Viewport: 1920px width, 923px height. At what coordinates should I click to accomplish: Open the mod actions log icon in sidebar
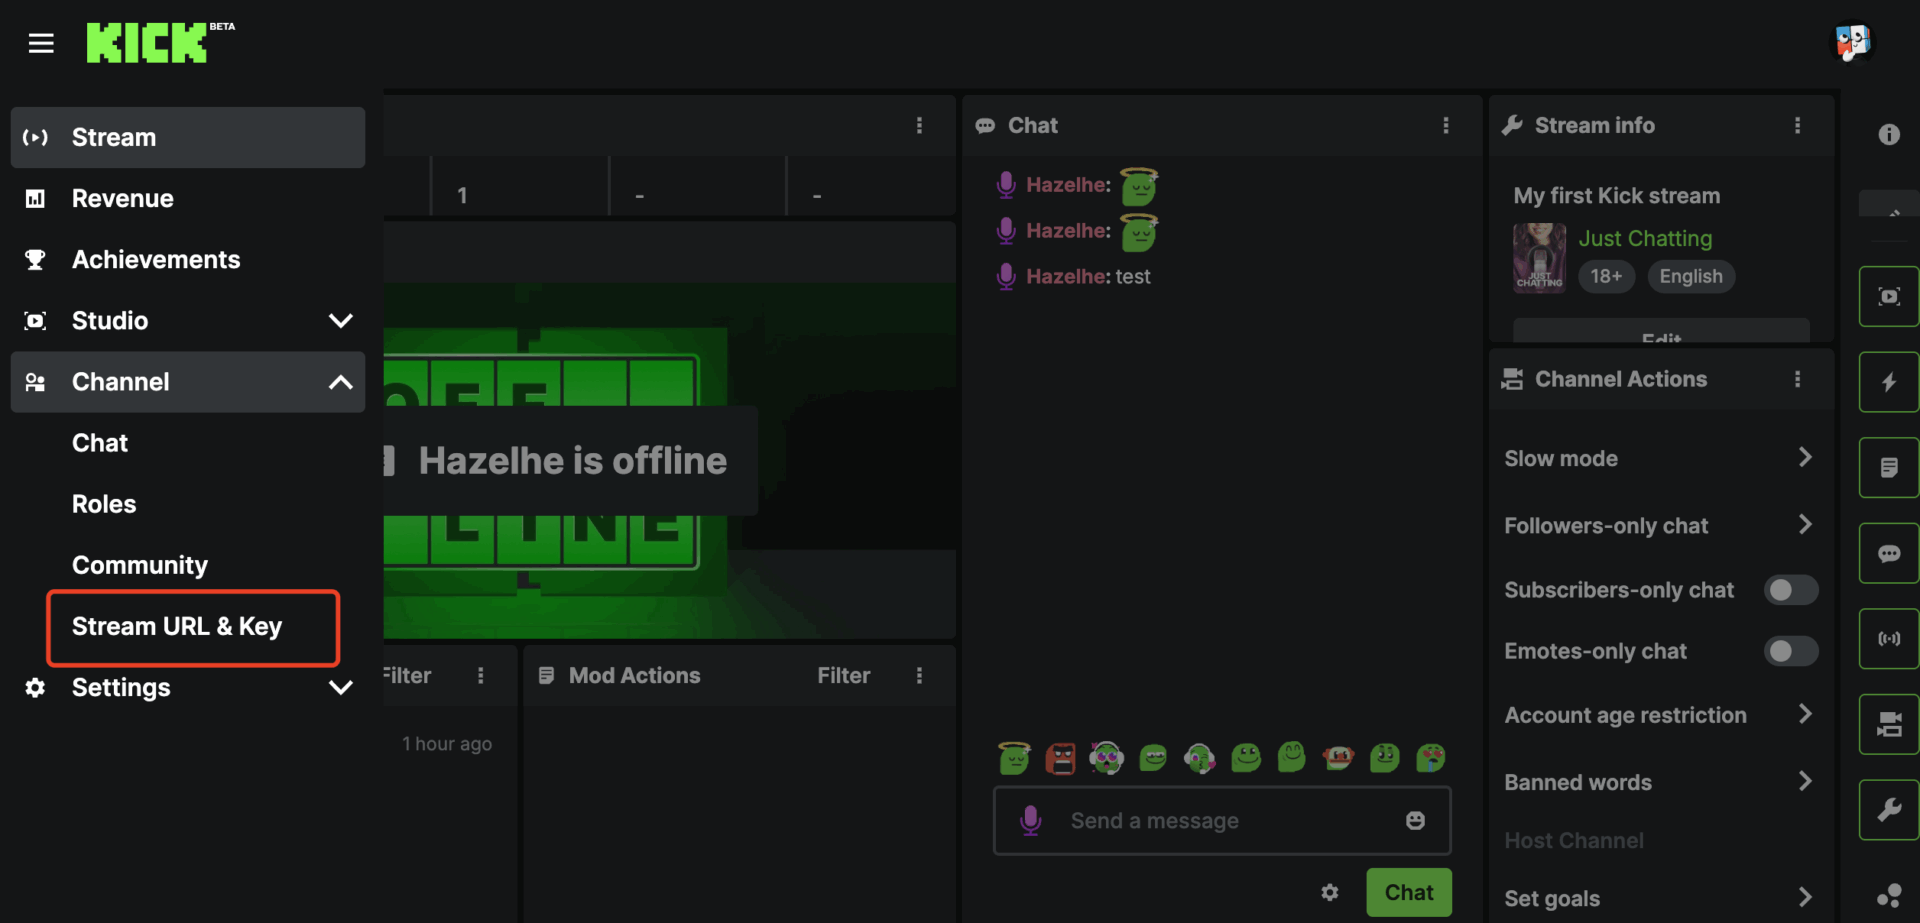click(1888, 467)
